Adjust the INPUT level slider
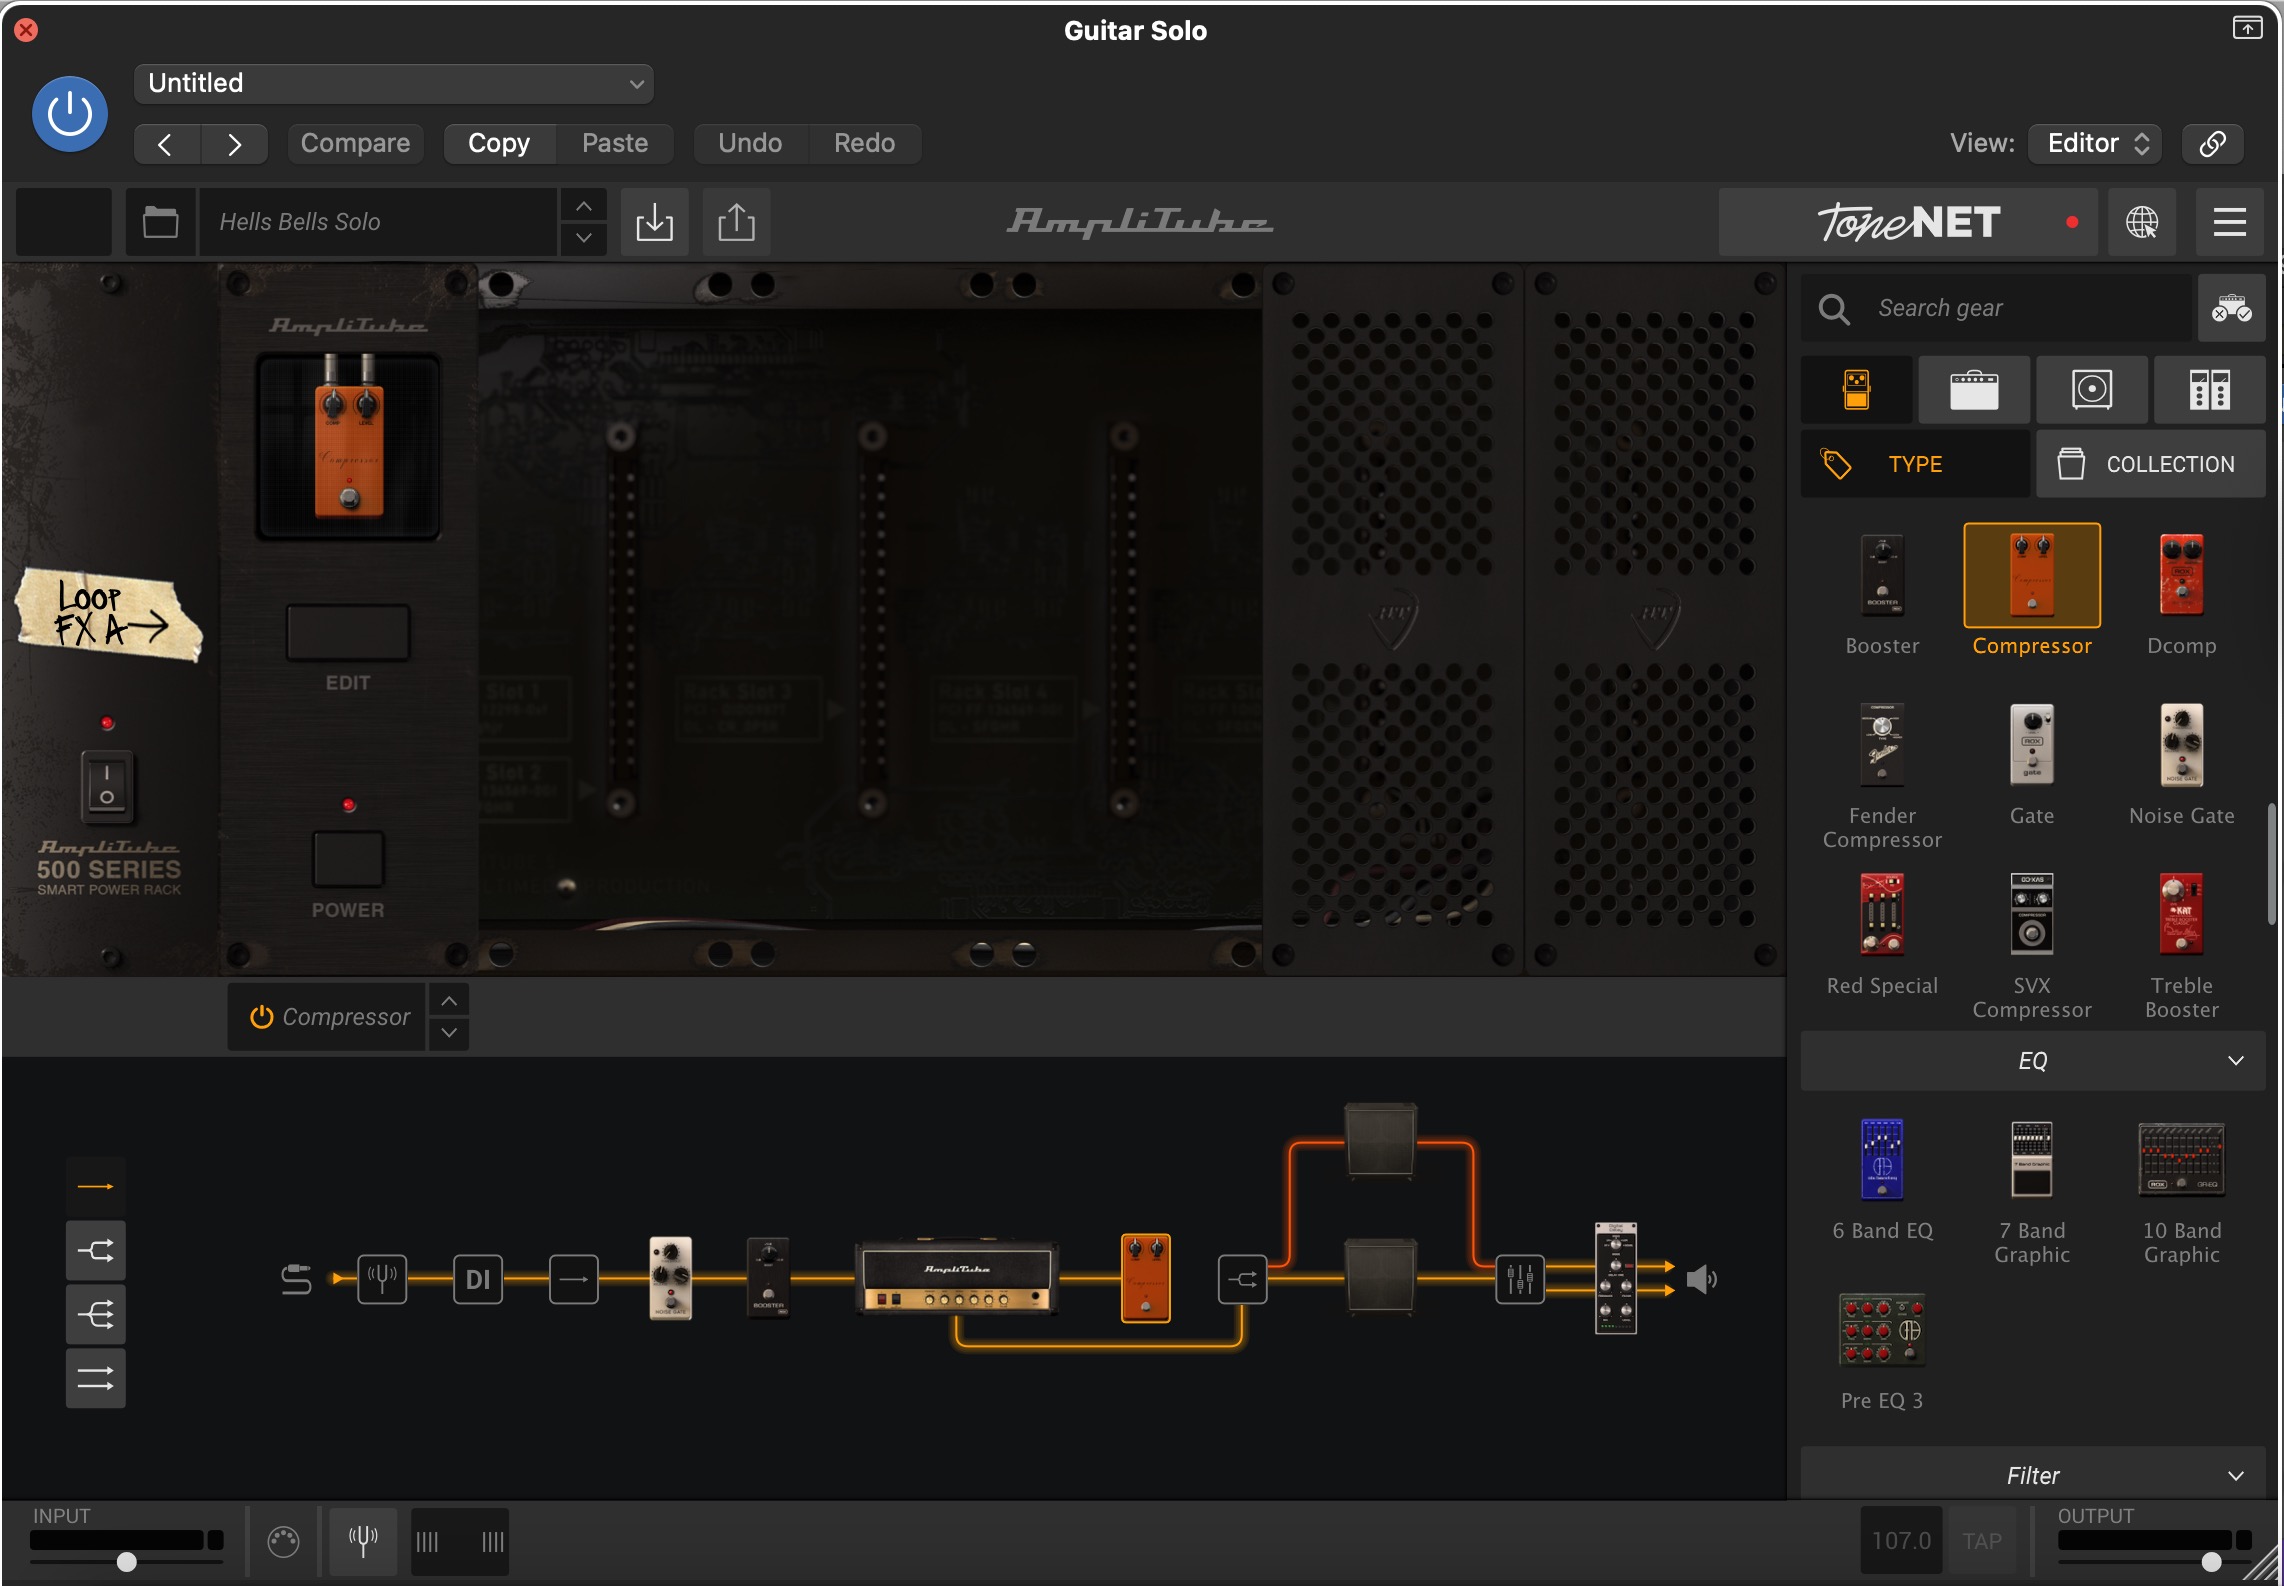This screenshot has width=2284, height=1586. tap(127, 1562)
